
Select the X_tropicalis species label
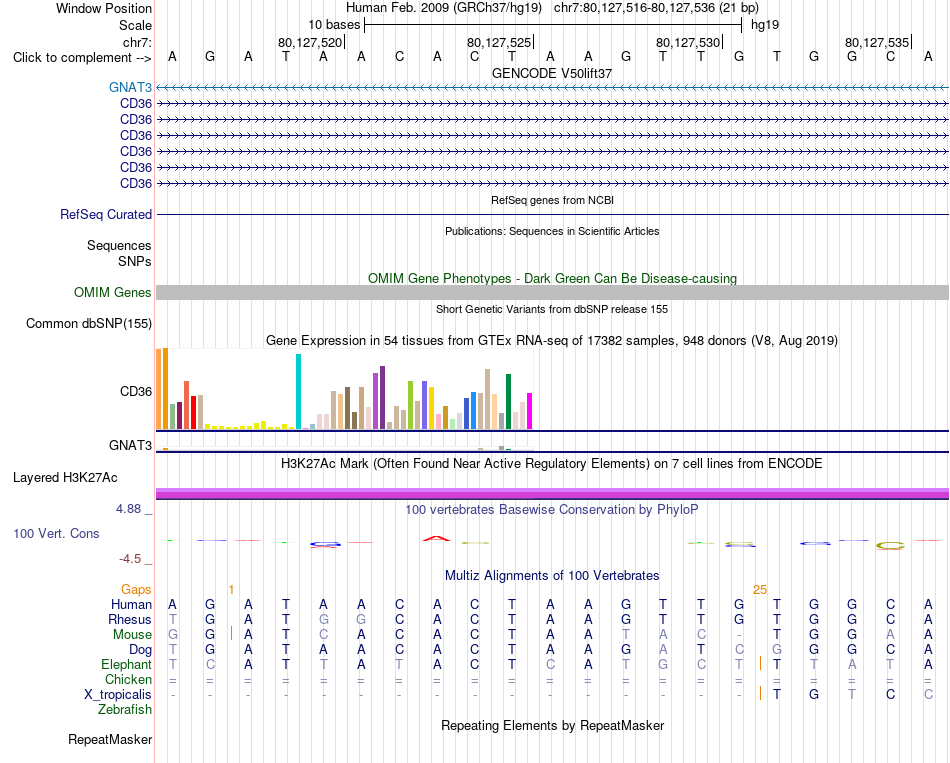point(118,695)
